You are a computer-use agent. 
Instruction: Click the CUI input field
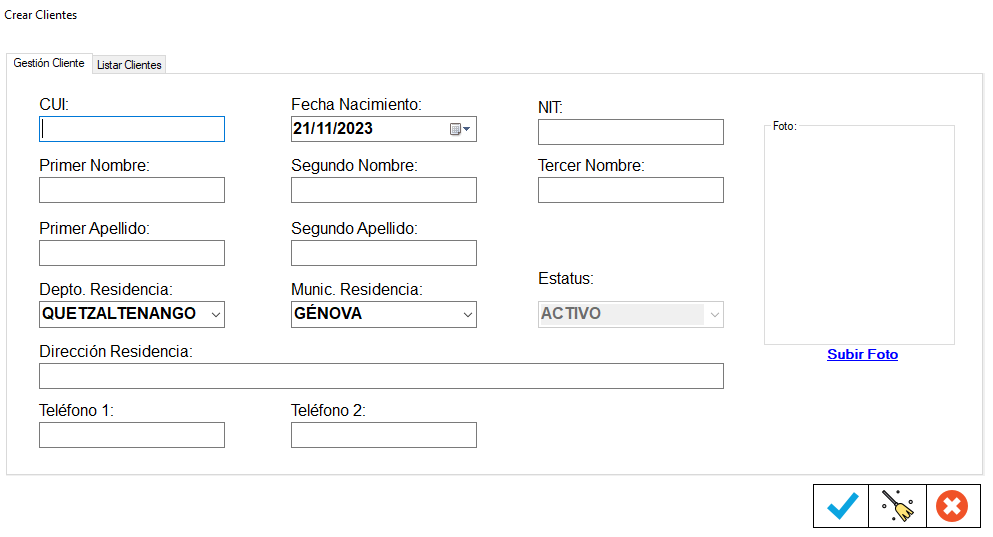pyautogui.click(x=132, y=129)
